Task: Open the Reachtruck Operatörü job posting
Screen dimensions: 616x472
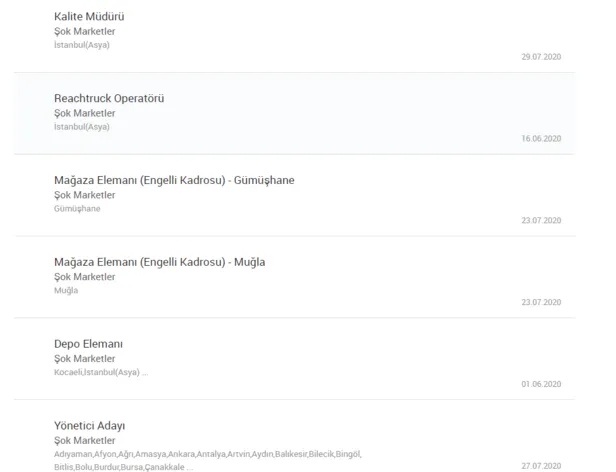Action: click(x=108, y=98)
